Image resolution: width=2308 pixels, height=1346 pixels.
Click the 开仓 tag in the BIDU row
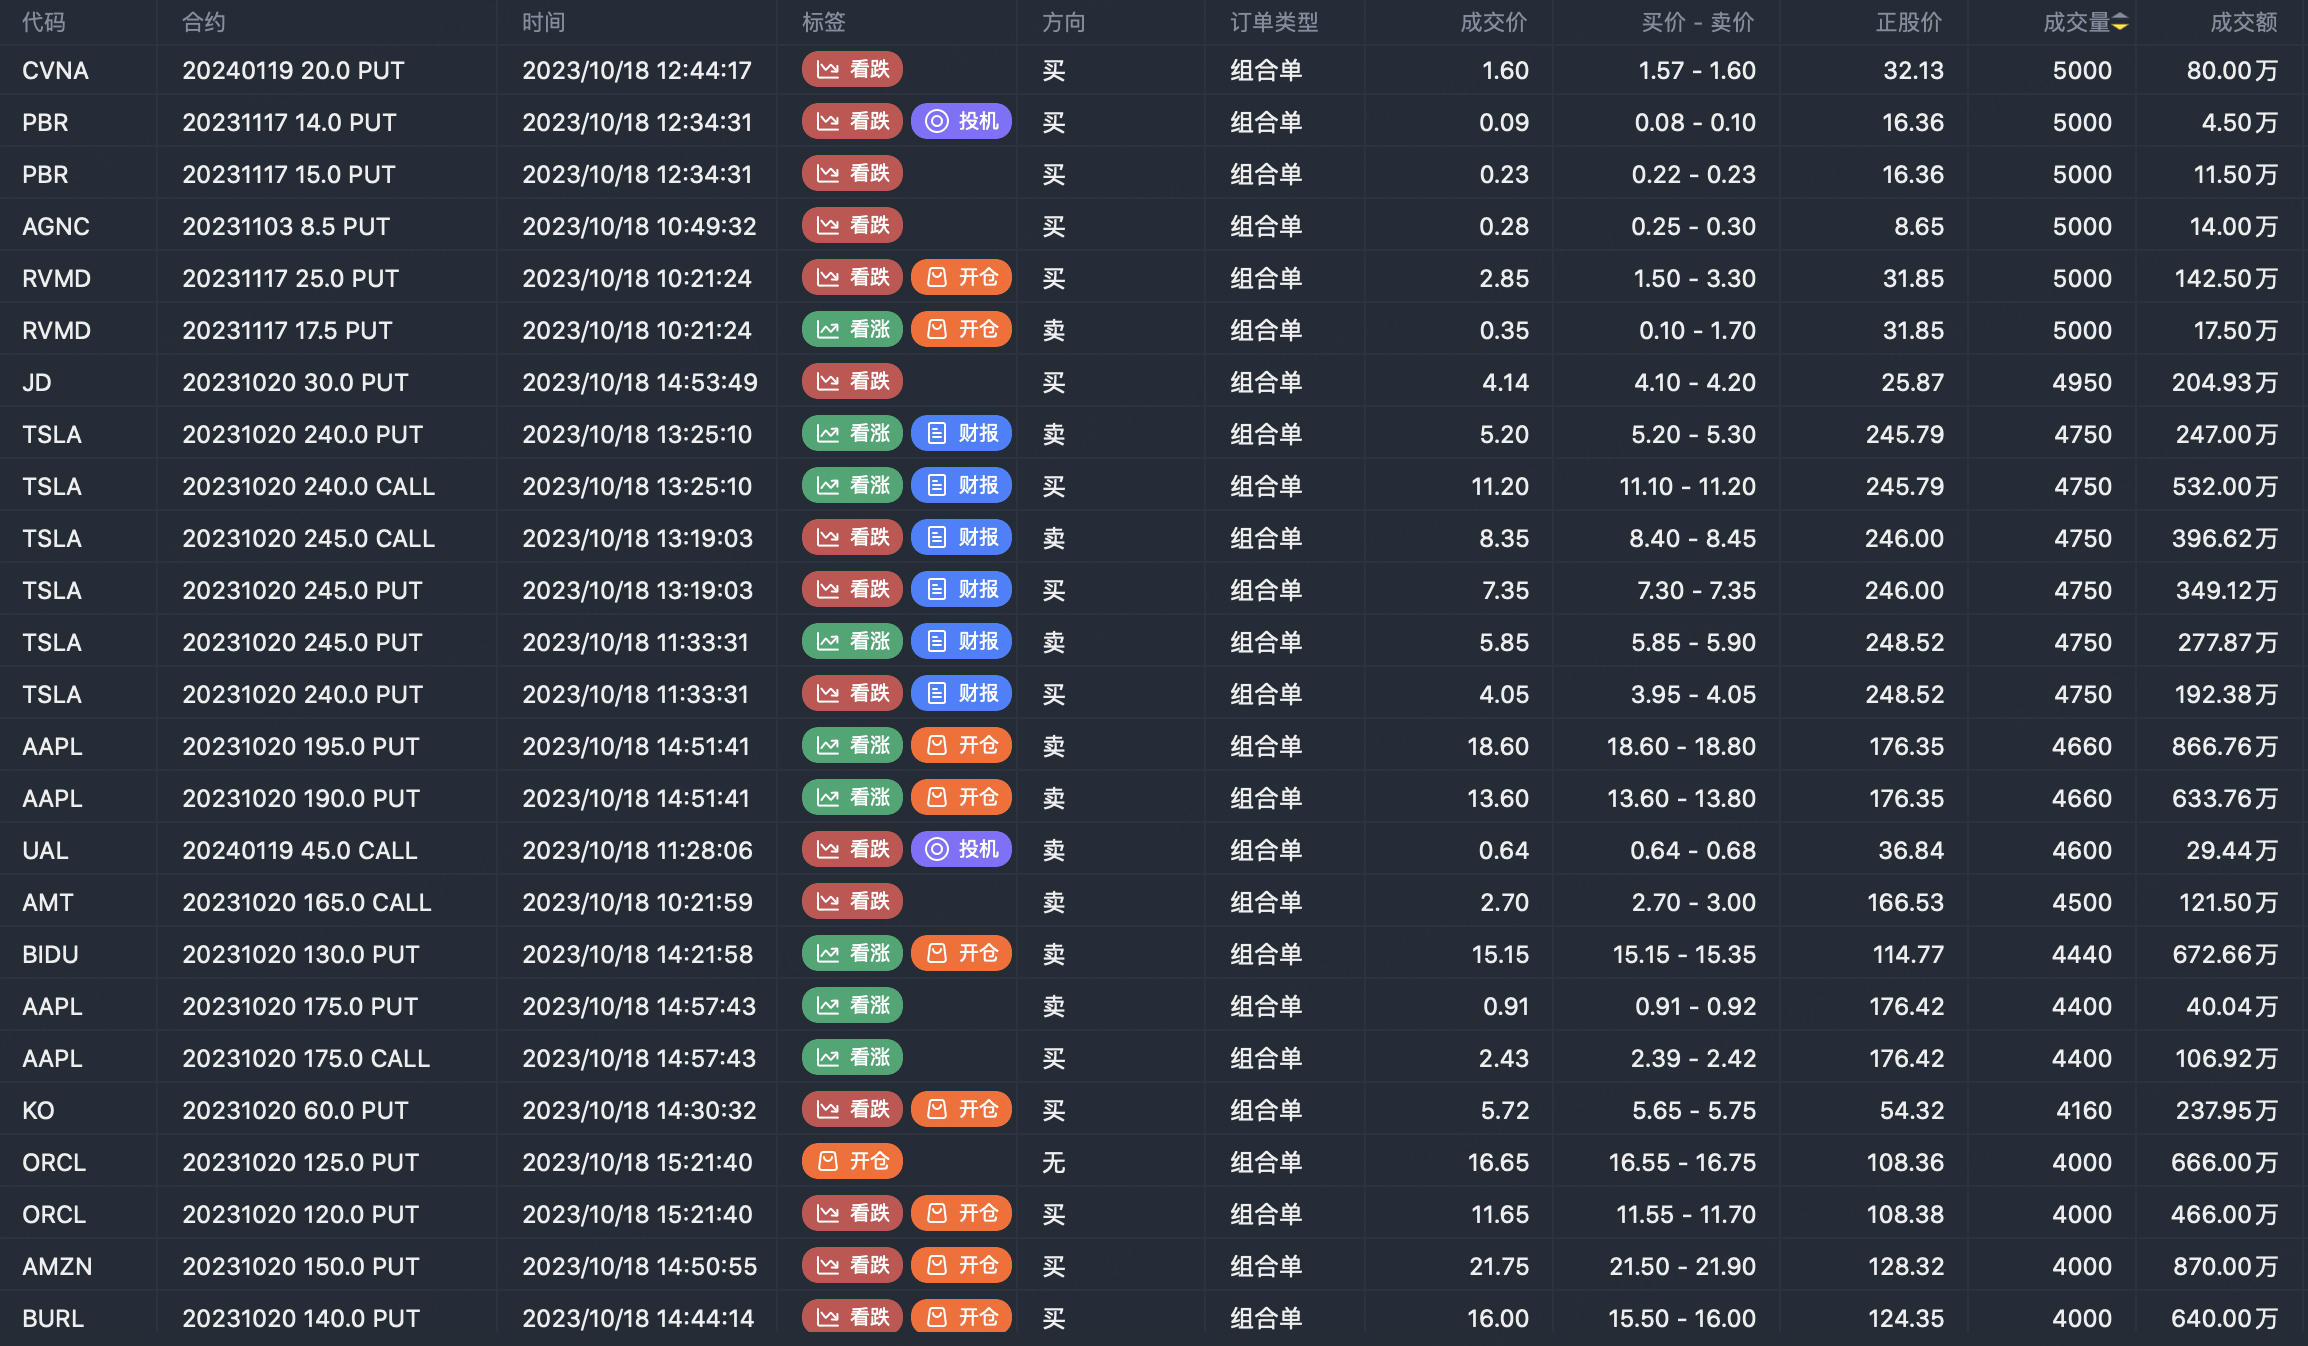(x=961, y=953)
